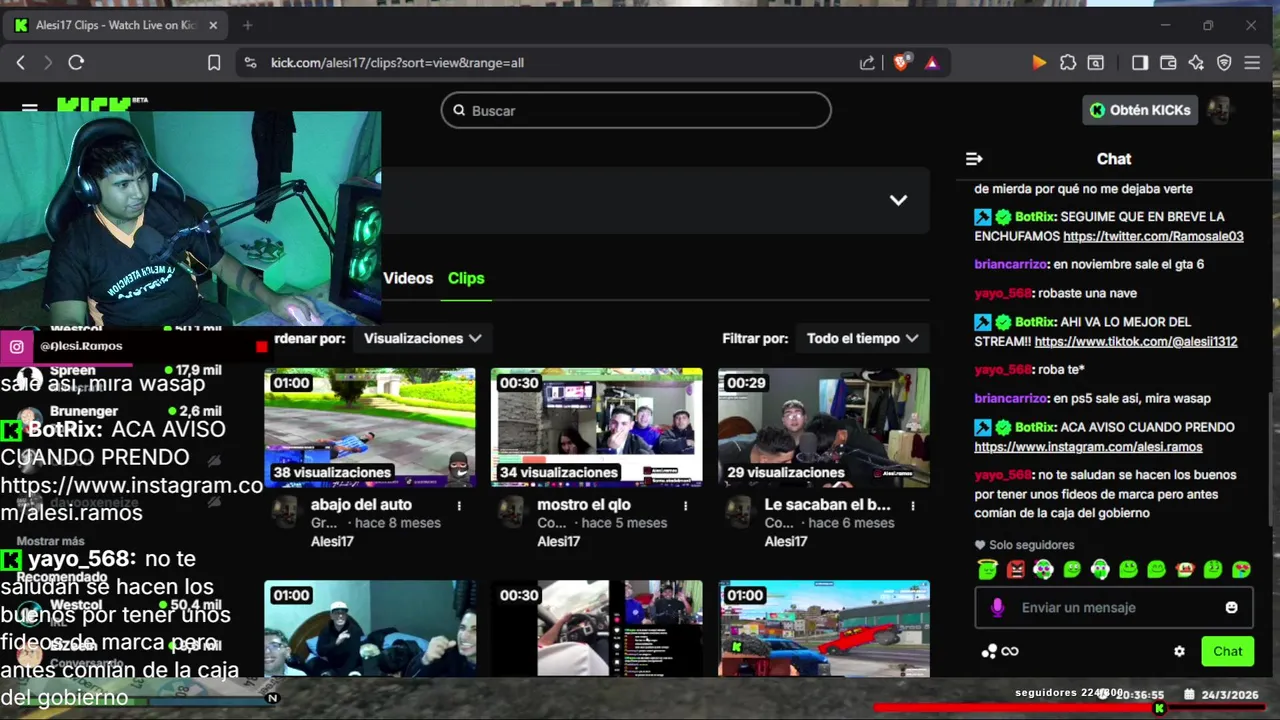Open the Leo AI sparkle icon

point(1196,63)
